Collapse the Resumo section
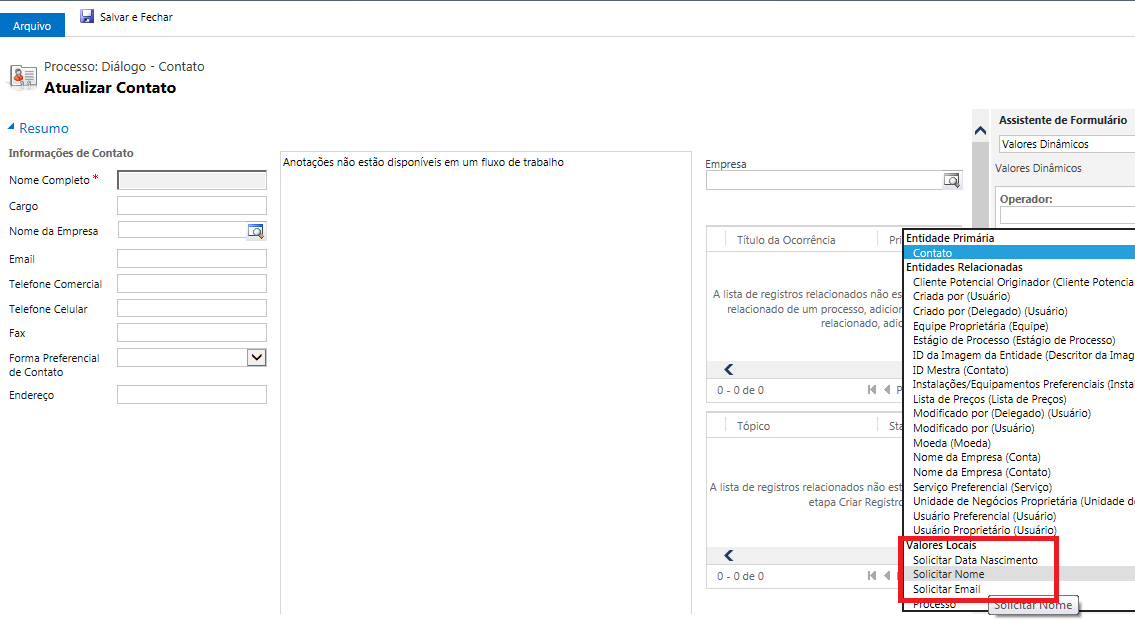The image size is (1135, 624). [12, 127]
